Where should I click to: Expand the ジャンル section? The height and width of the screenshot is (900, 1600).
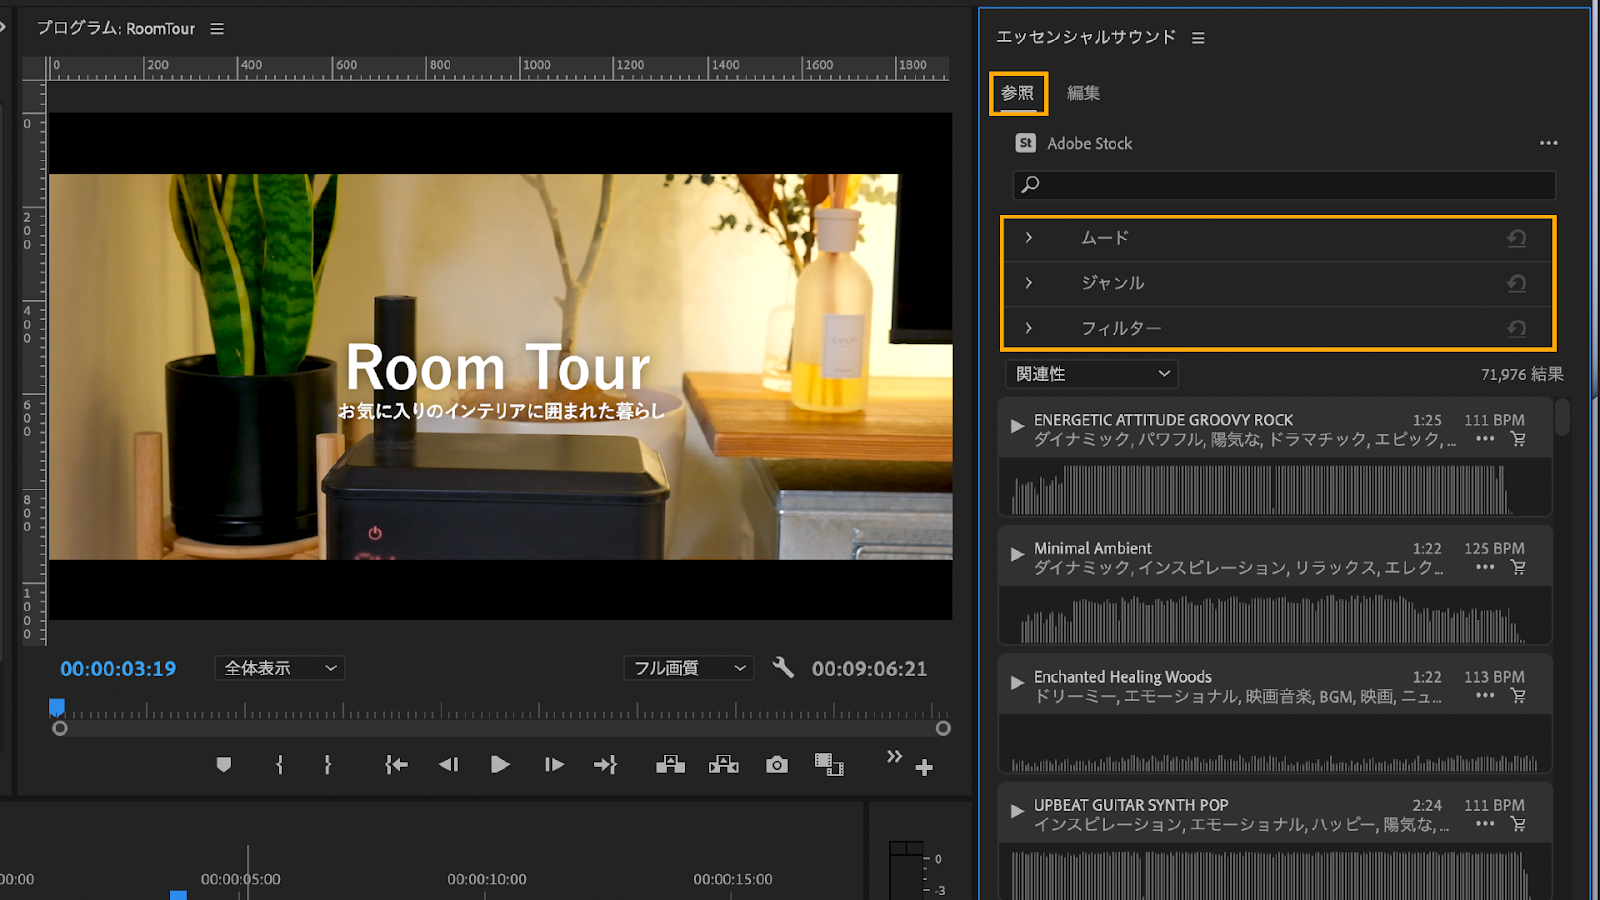1029,283
